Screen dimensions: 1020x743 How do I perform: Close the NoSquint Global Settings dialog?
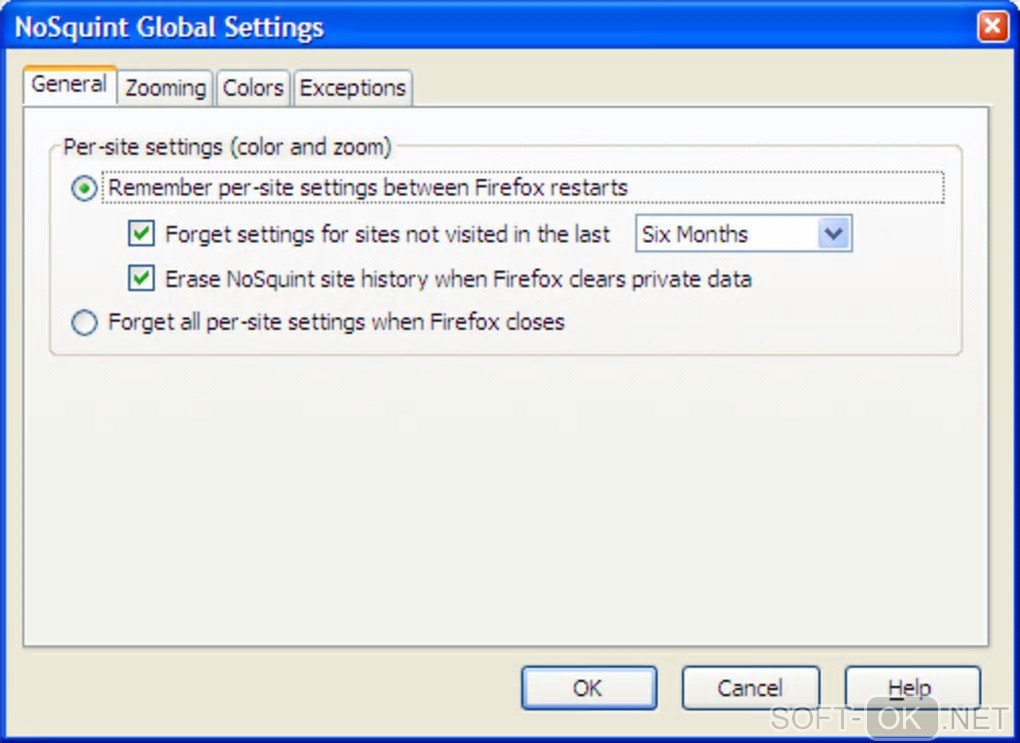993,26
